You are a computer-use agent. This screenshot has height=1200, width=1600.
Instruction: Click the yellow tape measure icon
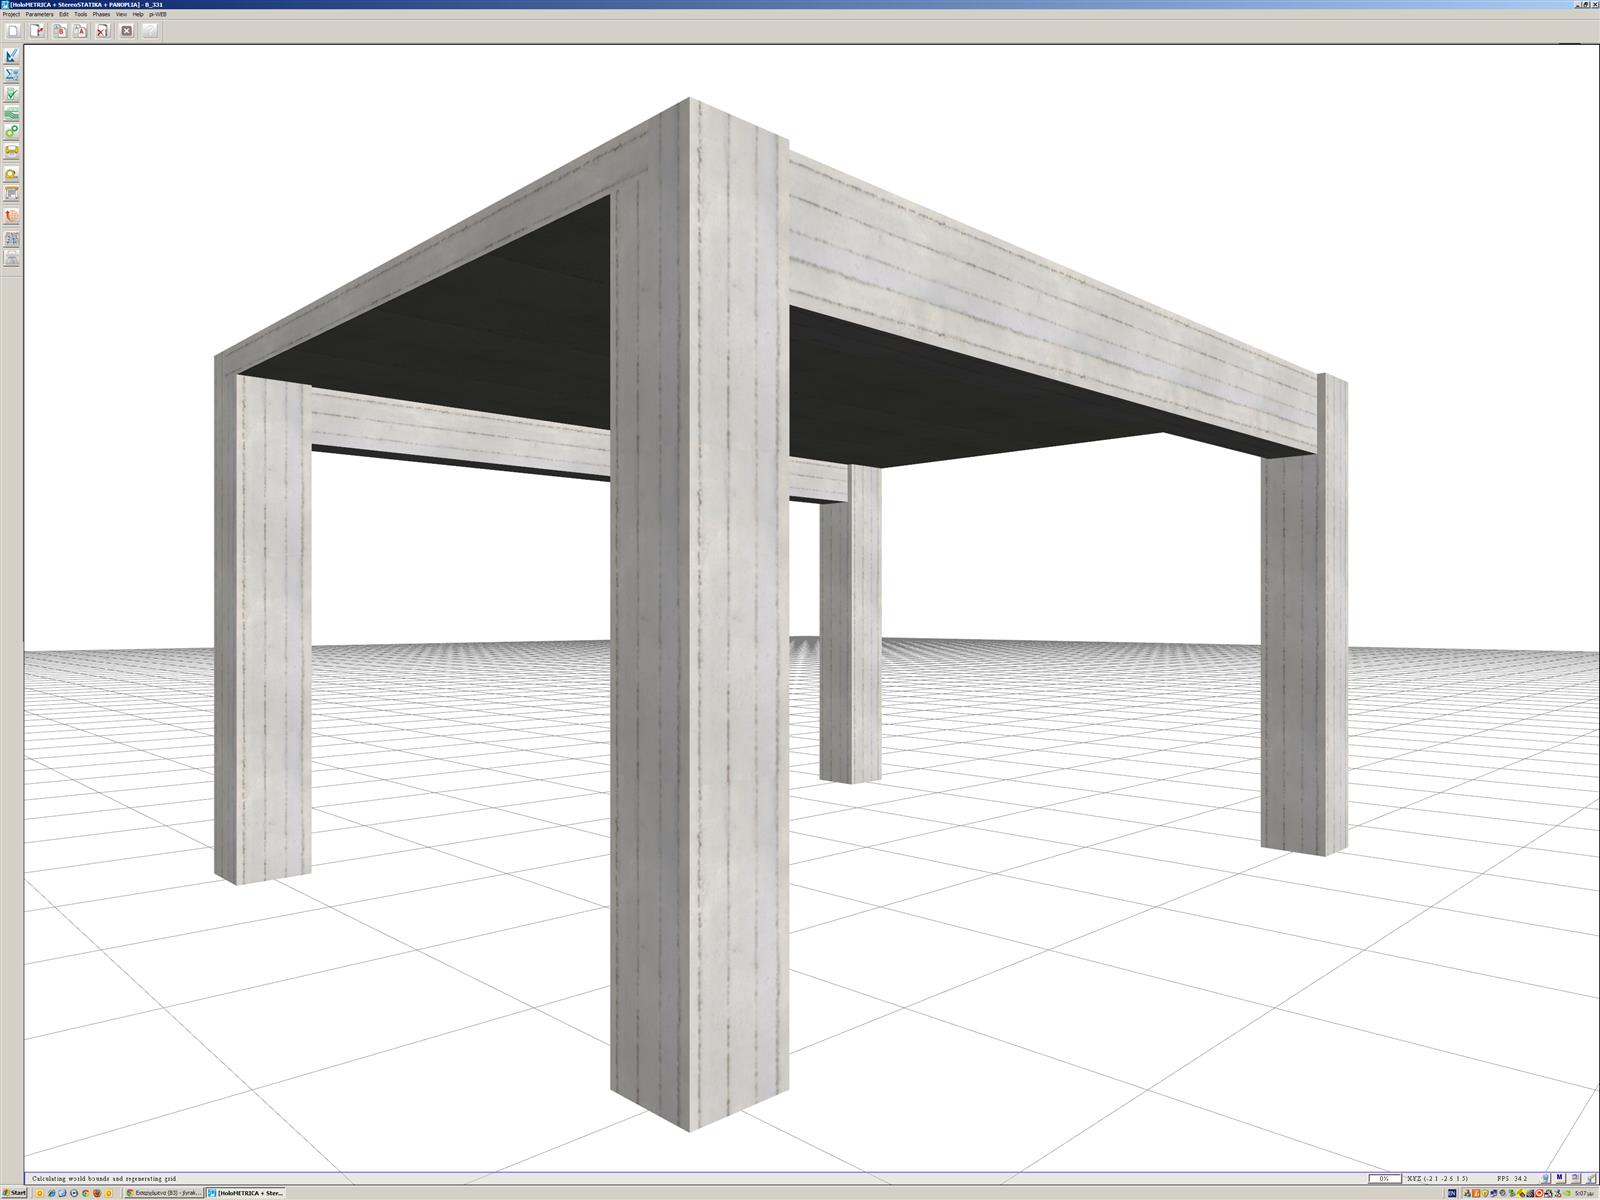click(x=12, y=174)
